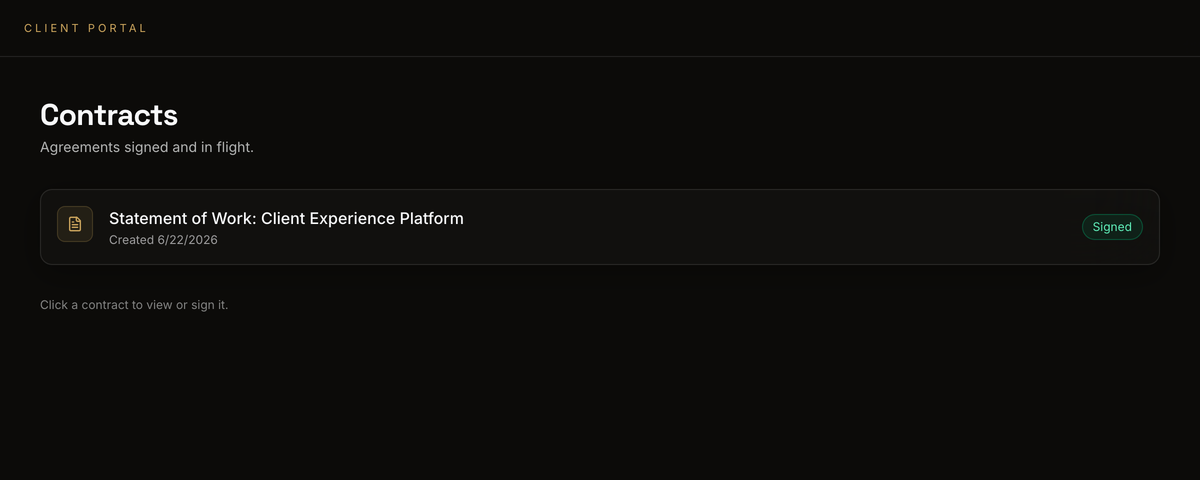Open the Statement of Work contract
The width and height of the screenshot is (1200, 480).
click(x=599, y=227)
